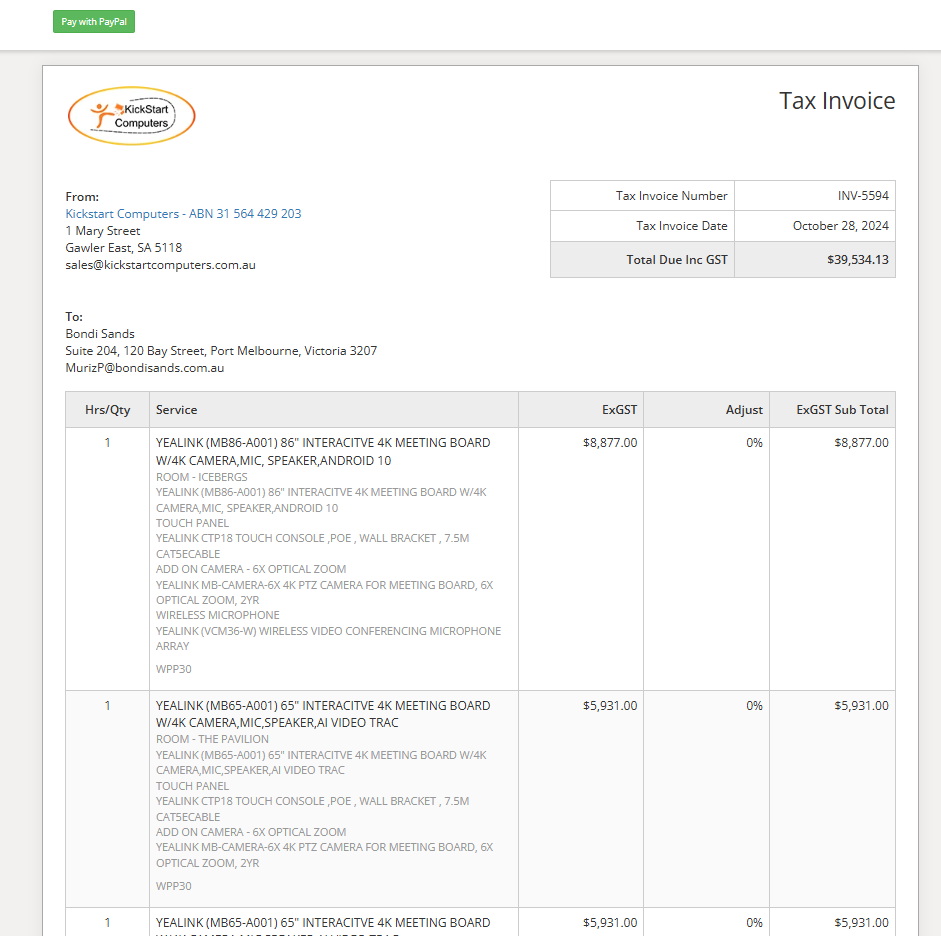Click the Pay with PayPal button
This screenshot has height=936, width=941.
coord(93,21)
